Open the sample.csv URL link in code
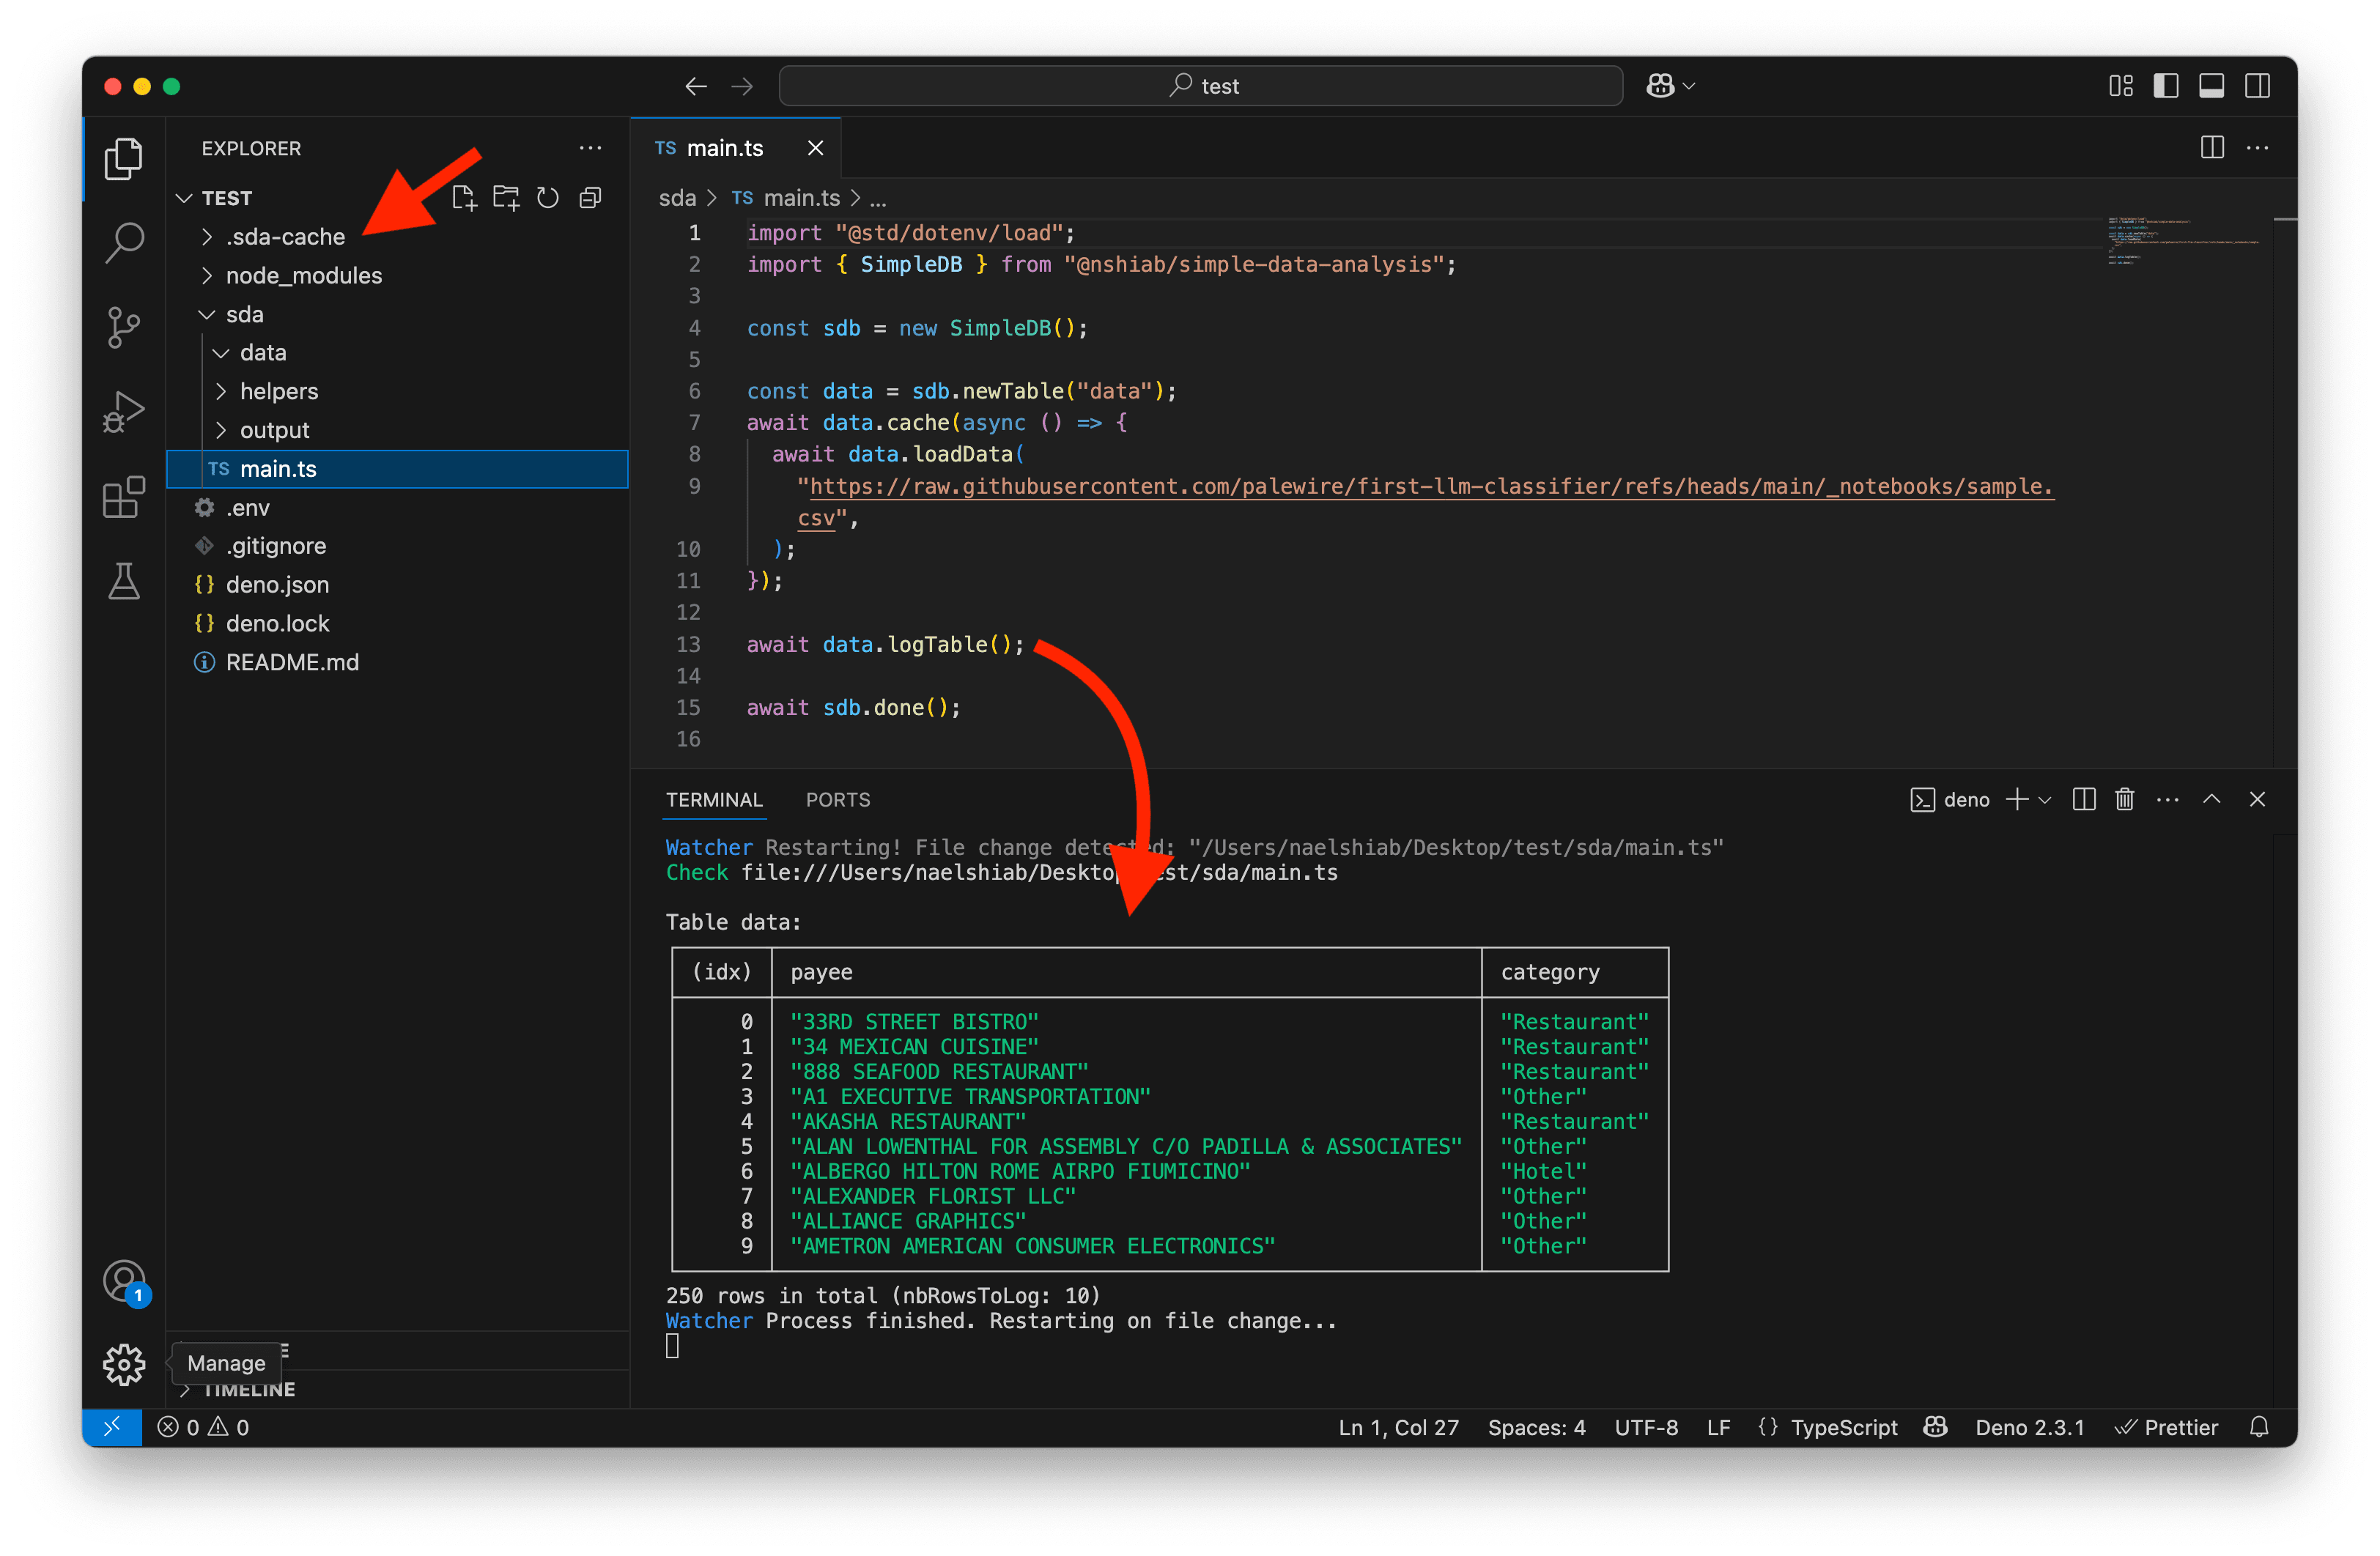This screenshot has width=2380, height=1556. [x=1430, y=486]
